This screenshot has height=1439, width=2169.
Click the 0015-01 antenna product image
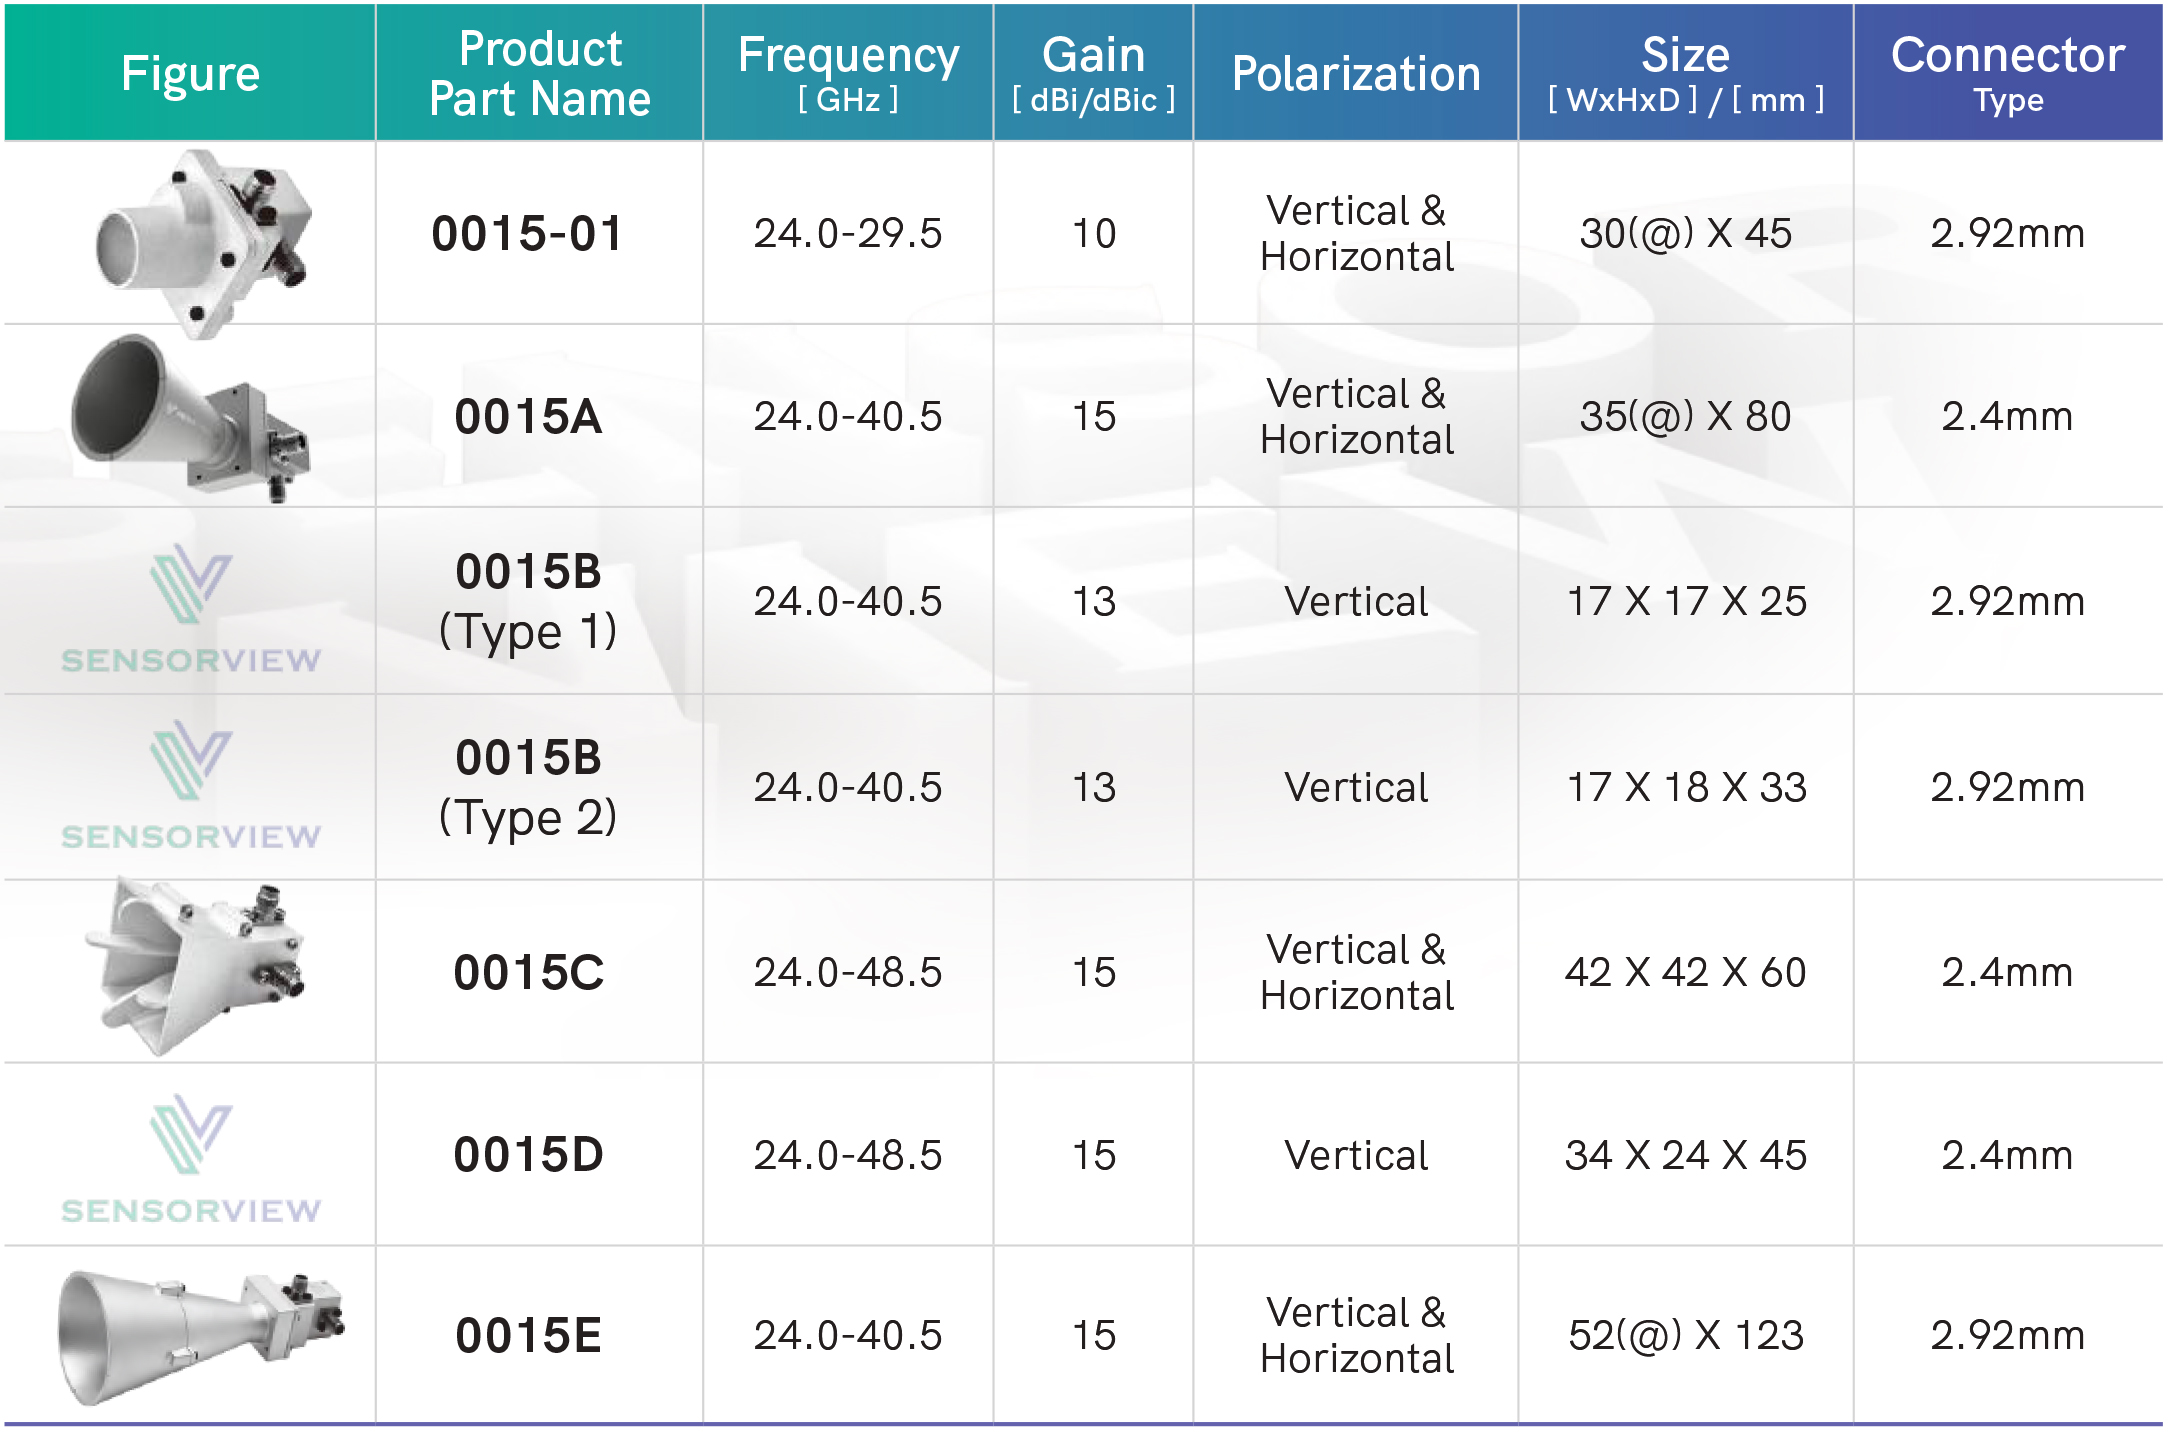pos(203,242)
